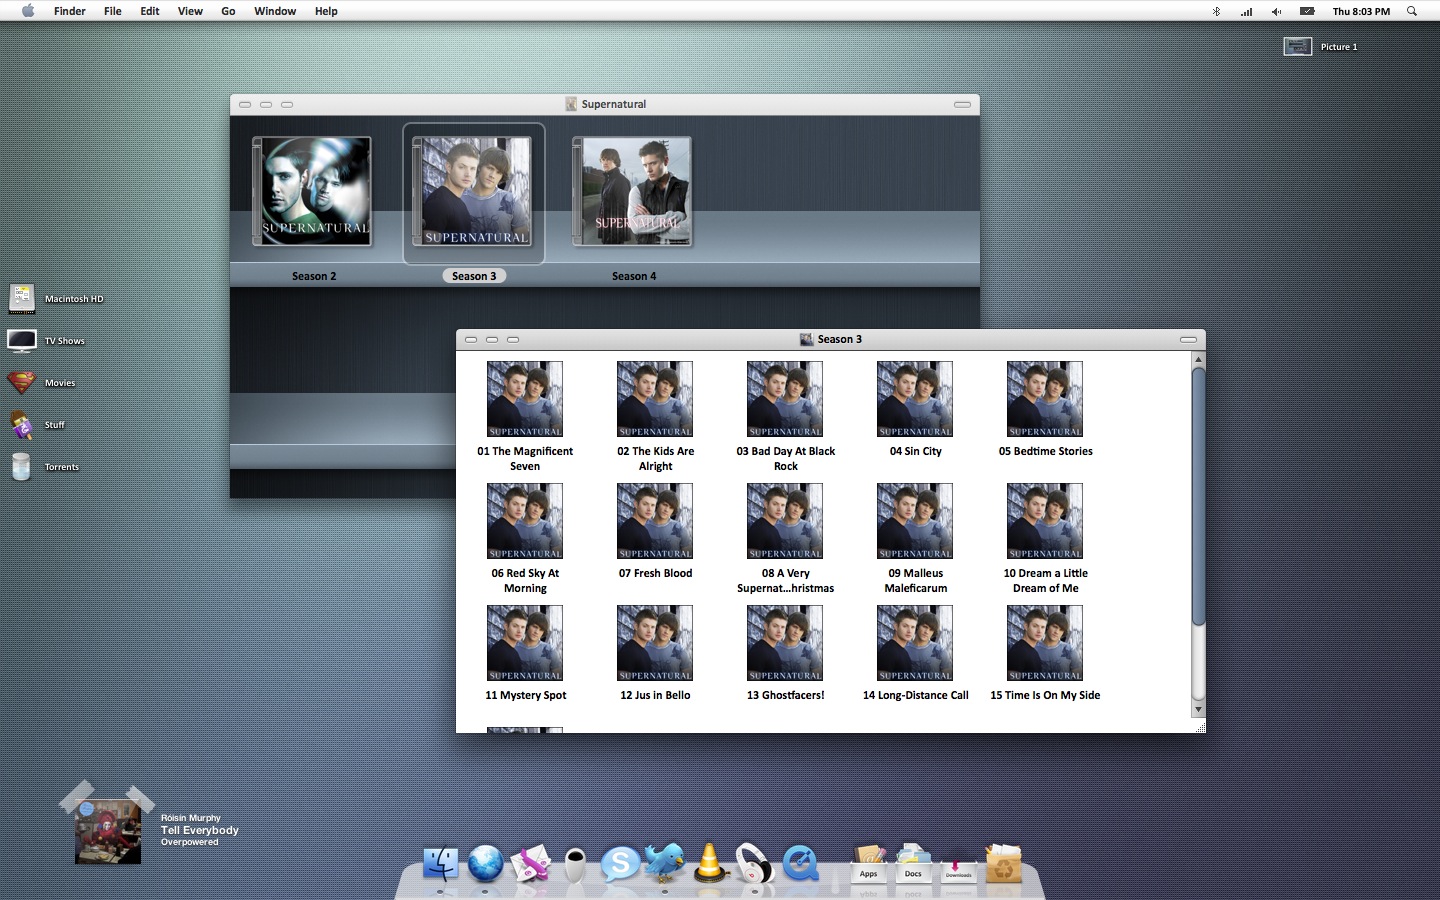Open the Twitter bird app in Dock
1440x900 pixels.
[665, 861]
